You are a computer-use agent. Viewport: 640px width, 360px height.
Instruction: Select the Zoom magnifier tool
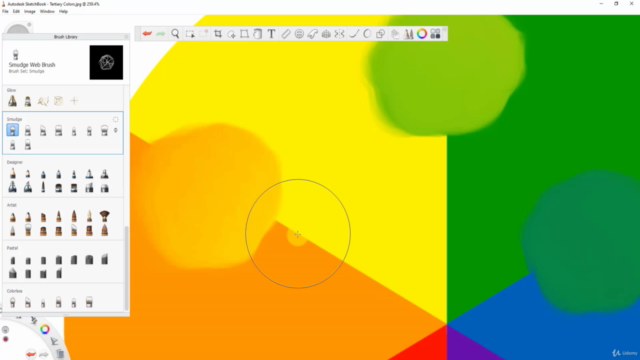coord(175,33)
